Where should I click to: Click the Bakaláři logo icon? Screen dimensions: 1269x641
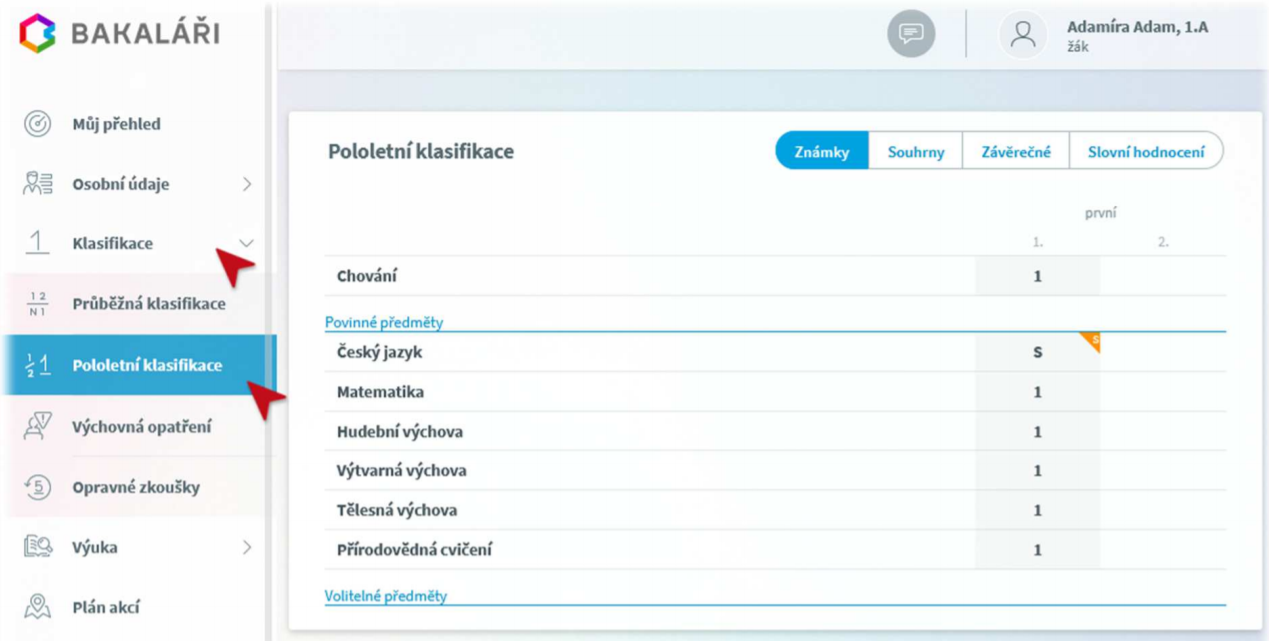38,33
